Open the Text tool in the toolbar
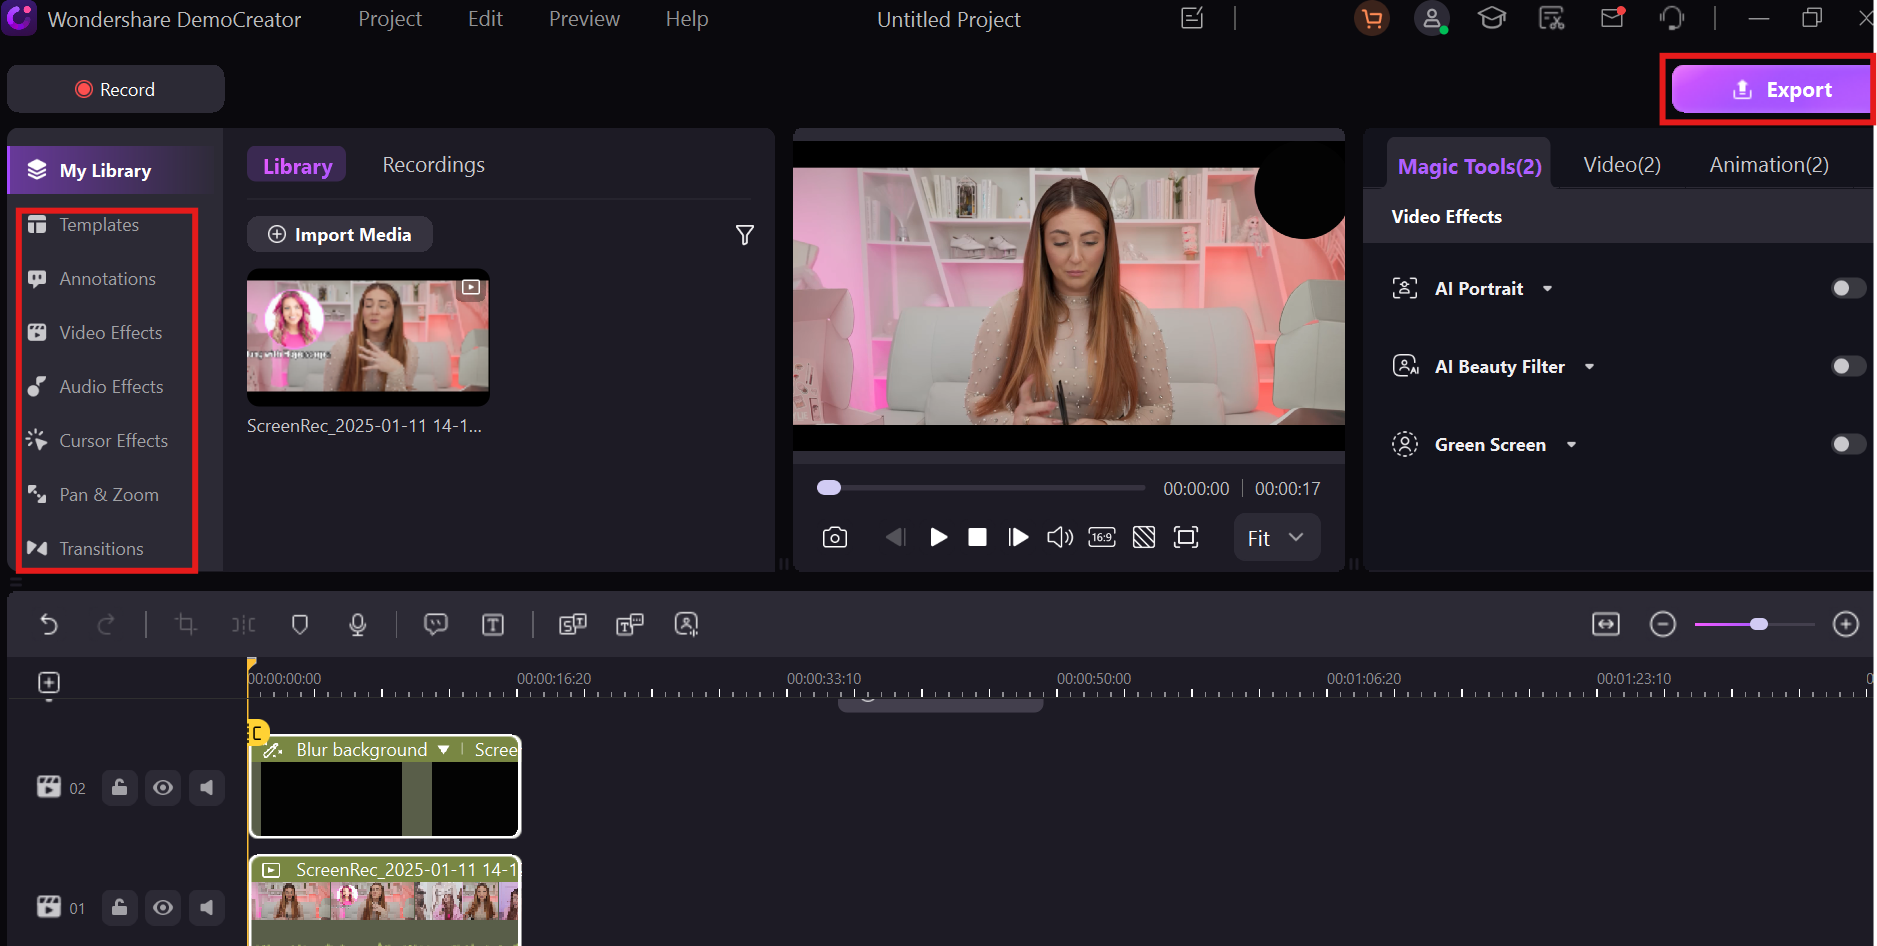Viewport: 1877px width, 946px height. pyautogui.click(x=493, y=624)
